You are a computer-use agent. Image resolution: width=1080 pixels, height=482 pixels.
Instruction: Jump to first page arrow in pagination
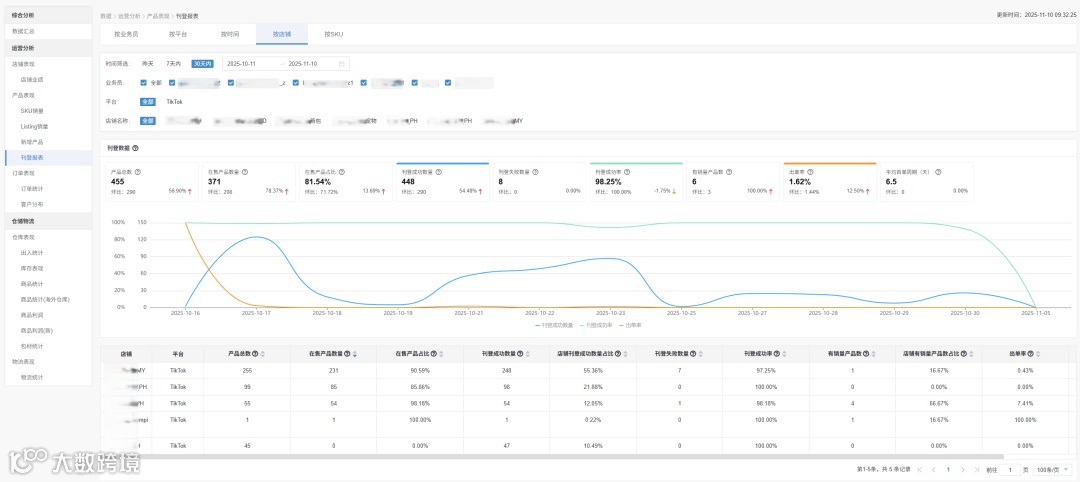click(x=919, y=469)
